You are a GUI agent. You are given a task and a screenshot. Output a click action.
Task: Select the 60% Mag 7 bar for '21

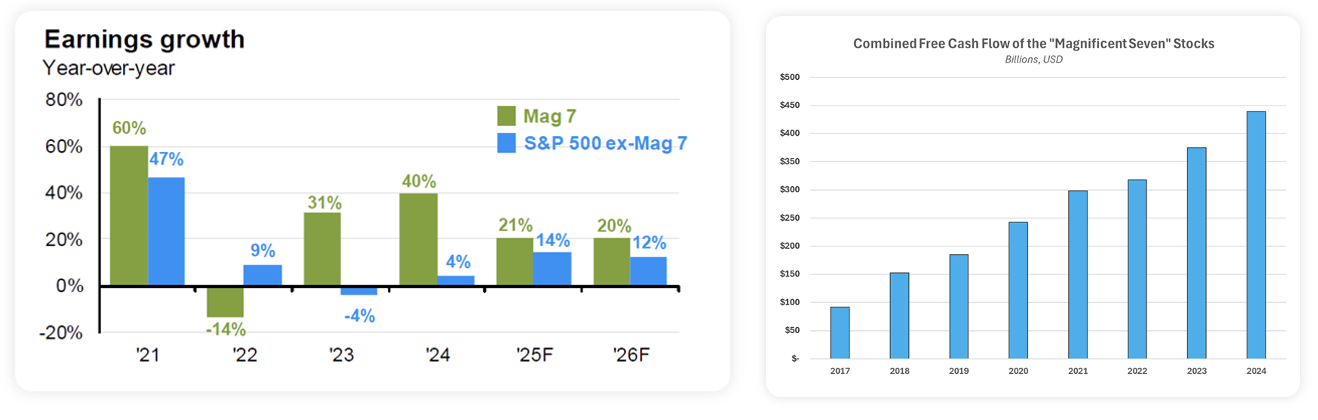129,216
